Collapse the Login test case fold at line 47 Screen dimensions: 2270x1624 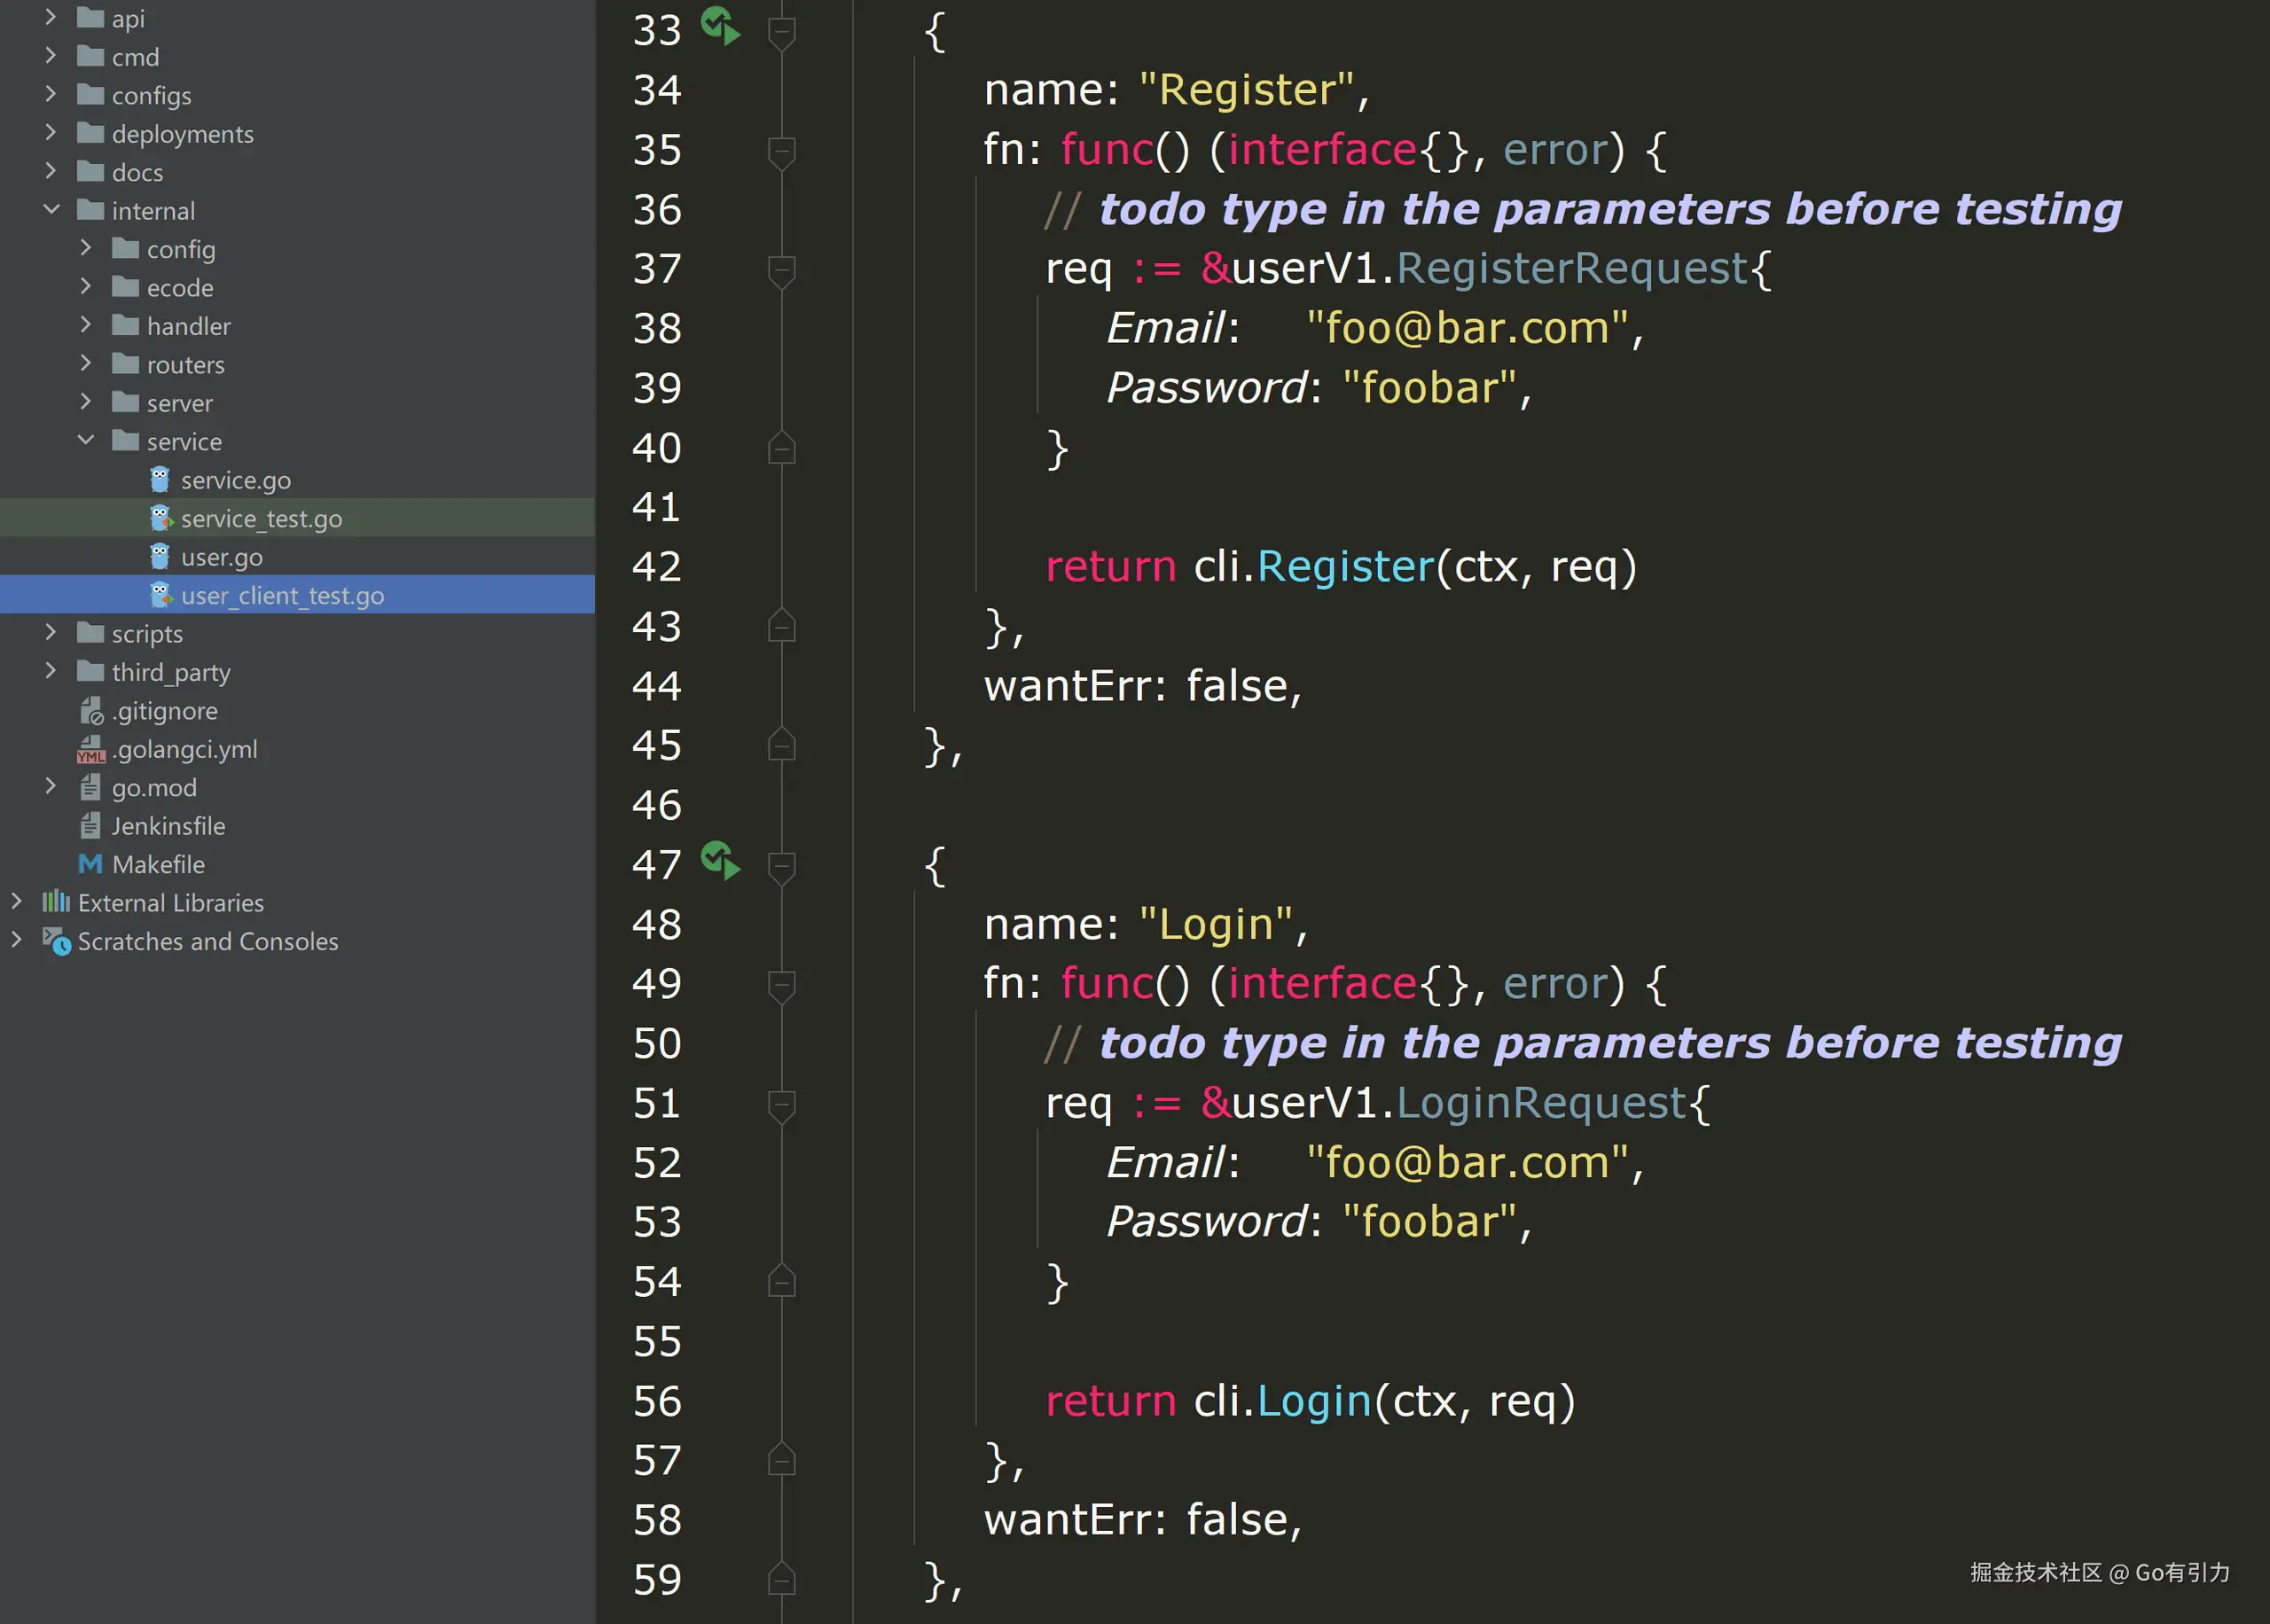781,865
